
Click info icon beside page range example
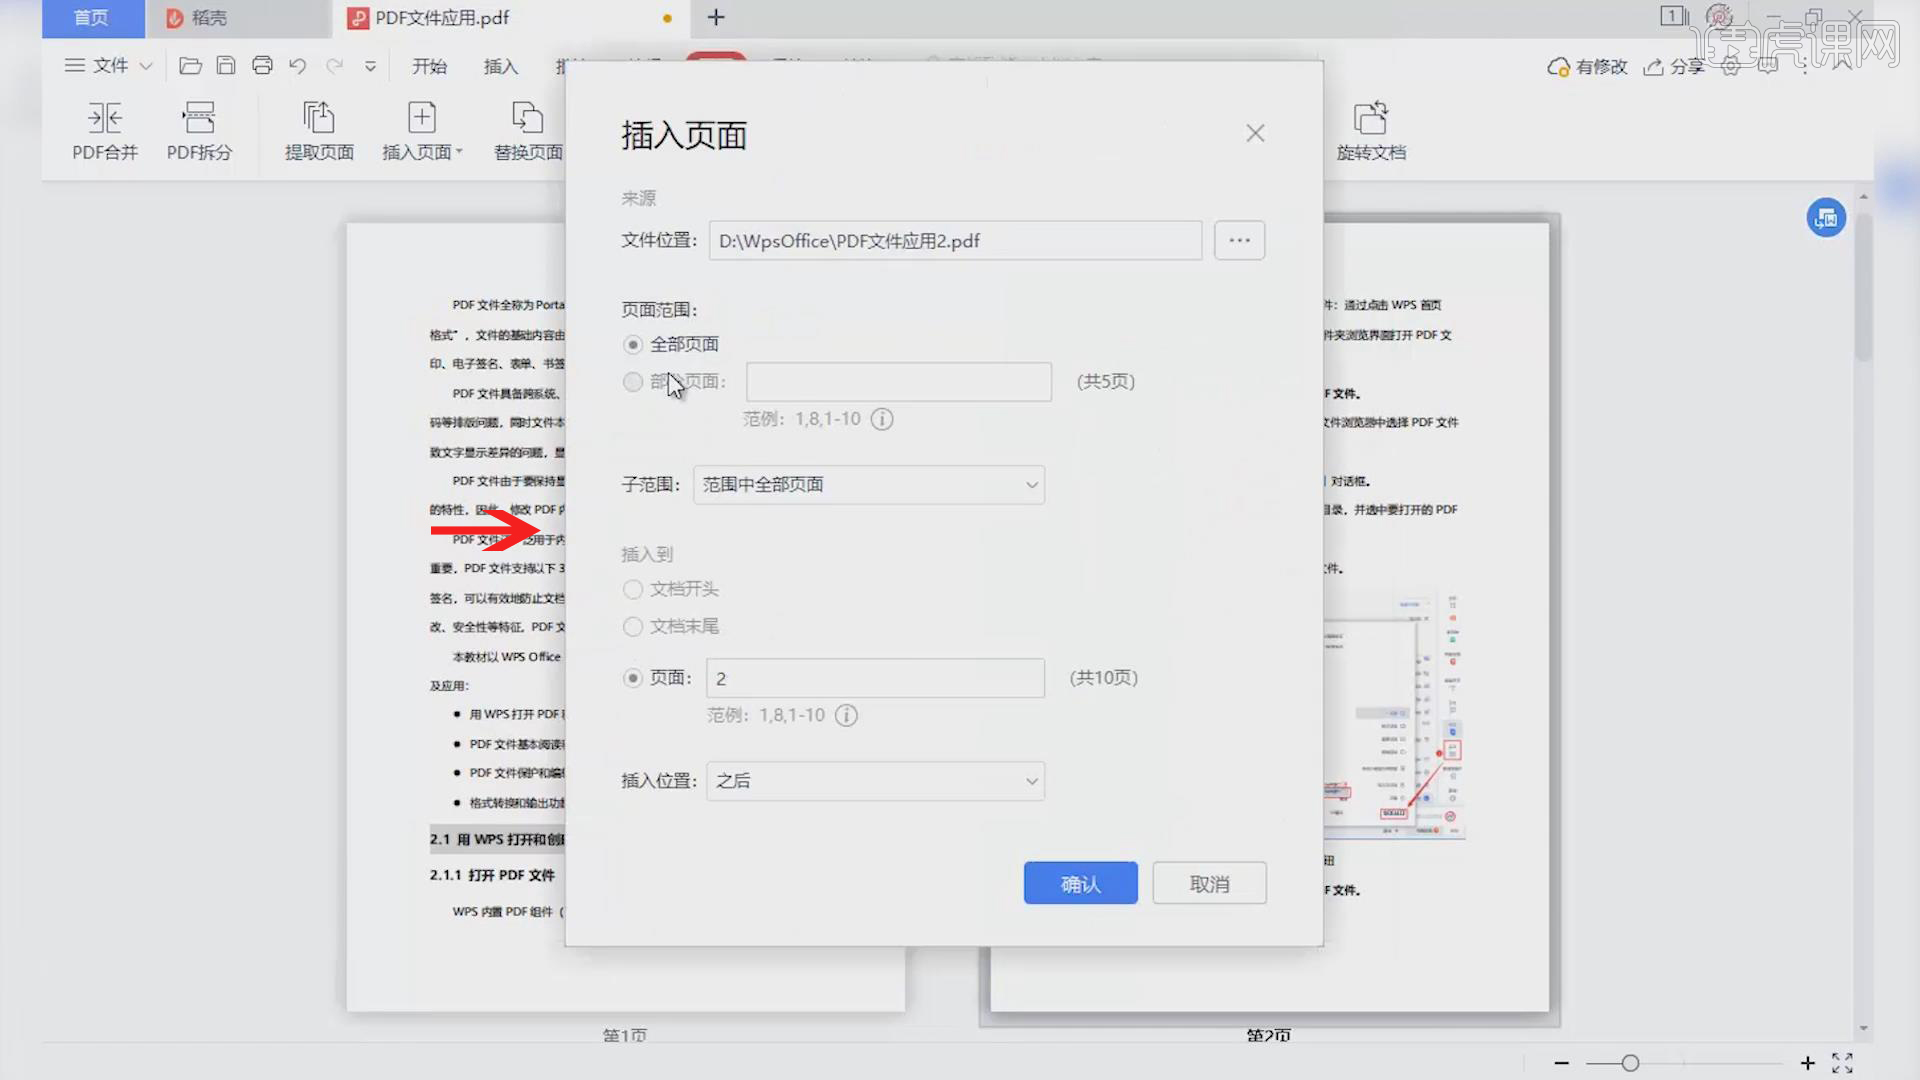(882, 419)
